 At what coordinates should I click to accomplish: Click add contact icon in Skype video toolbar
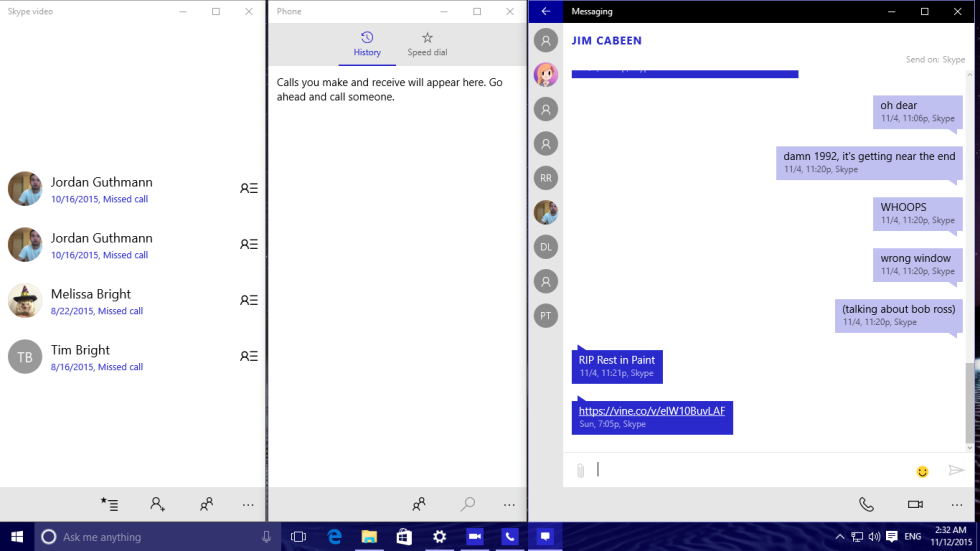[x=158, y=504]
